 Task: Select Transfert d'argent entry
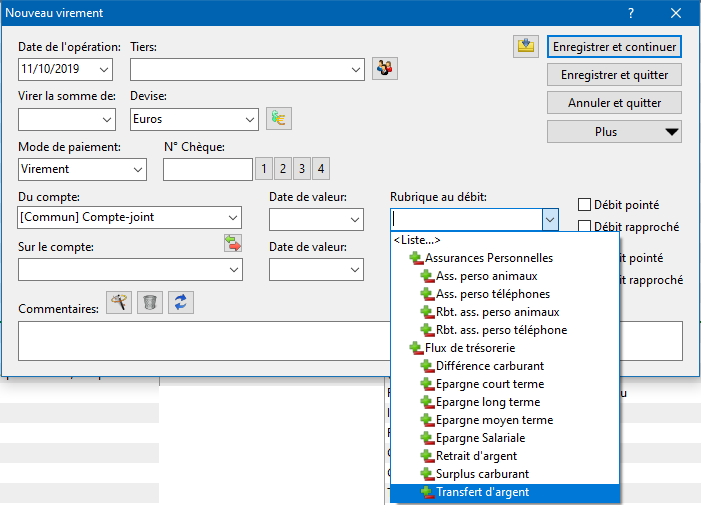(x=505, y=492)
